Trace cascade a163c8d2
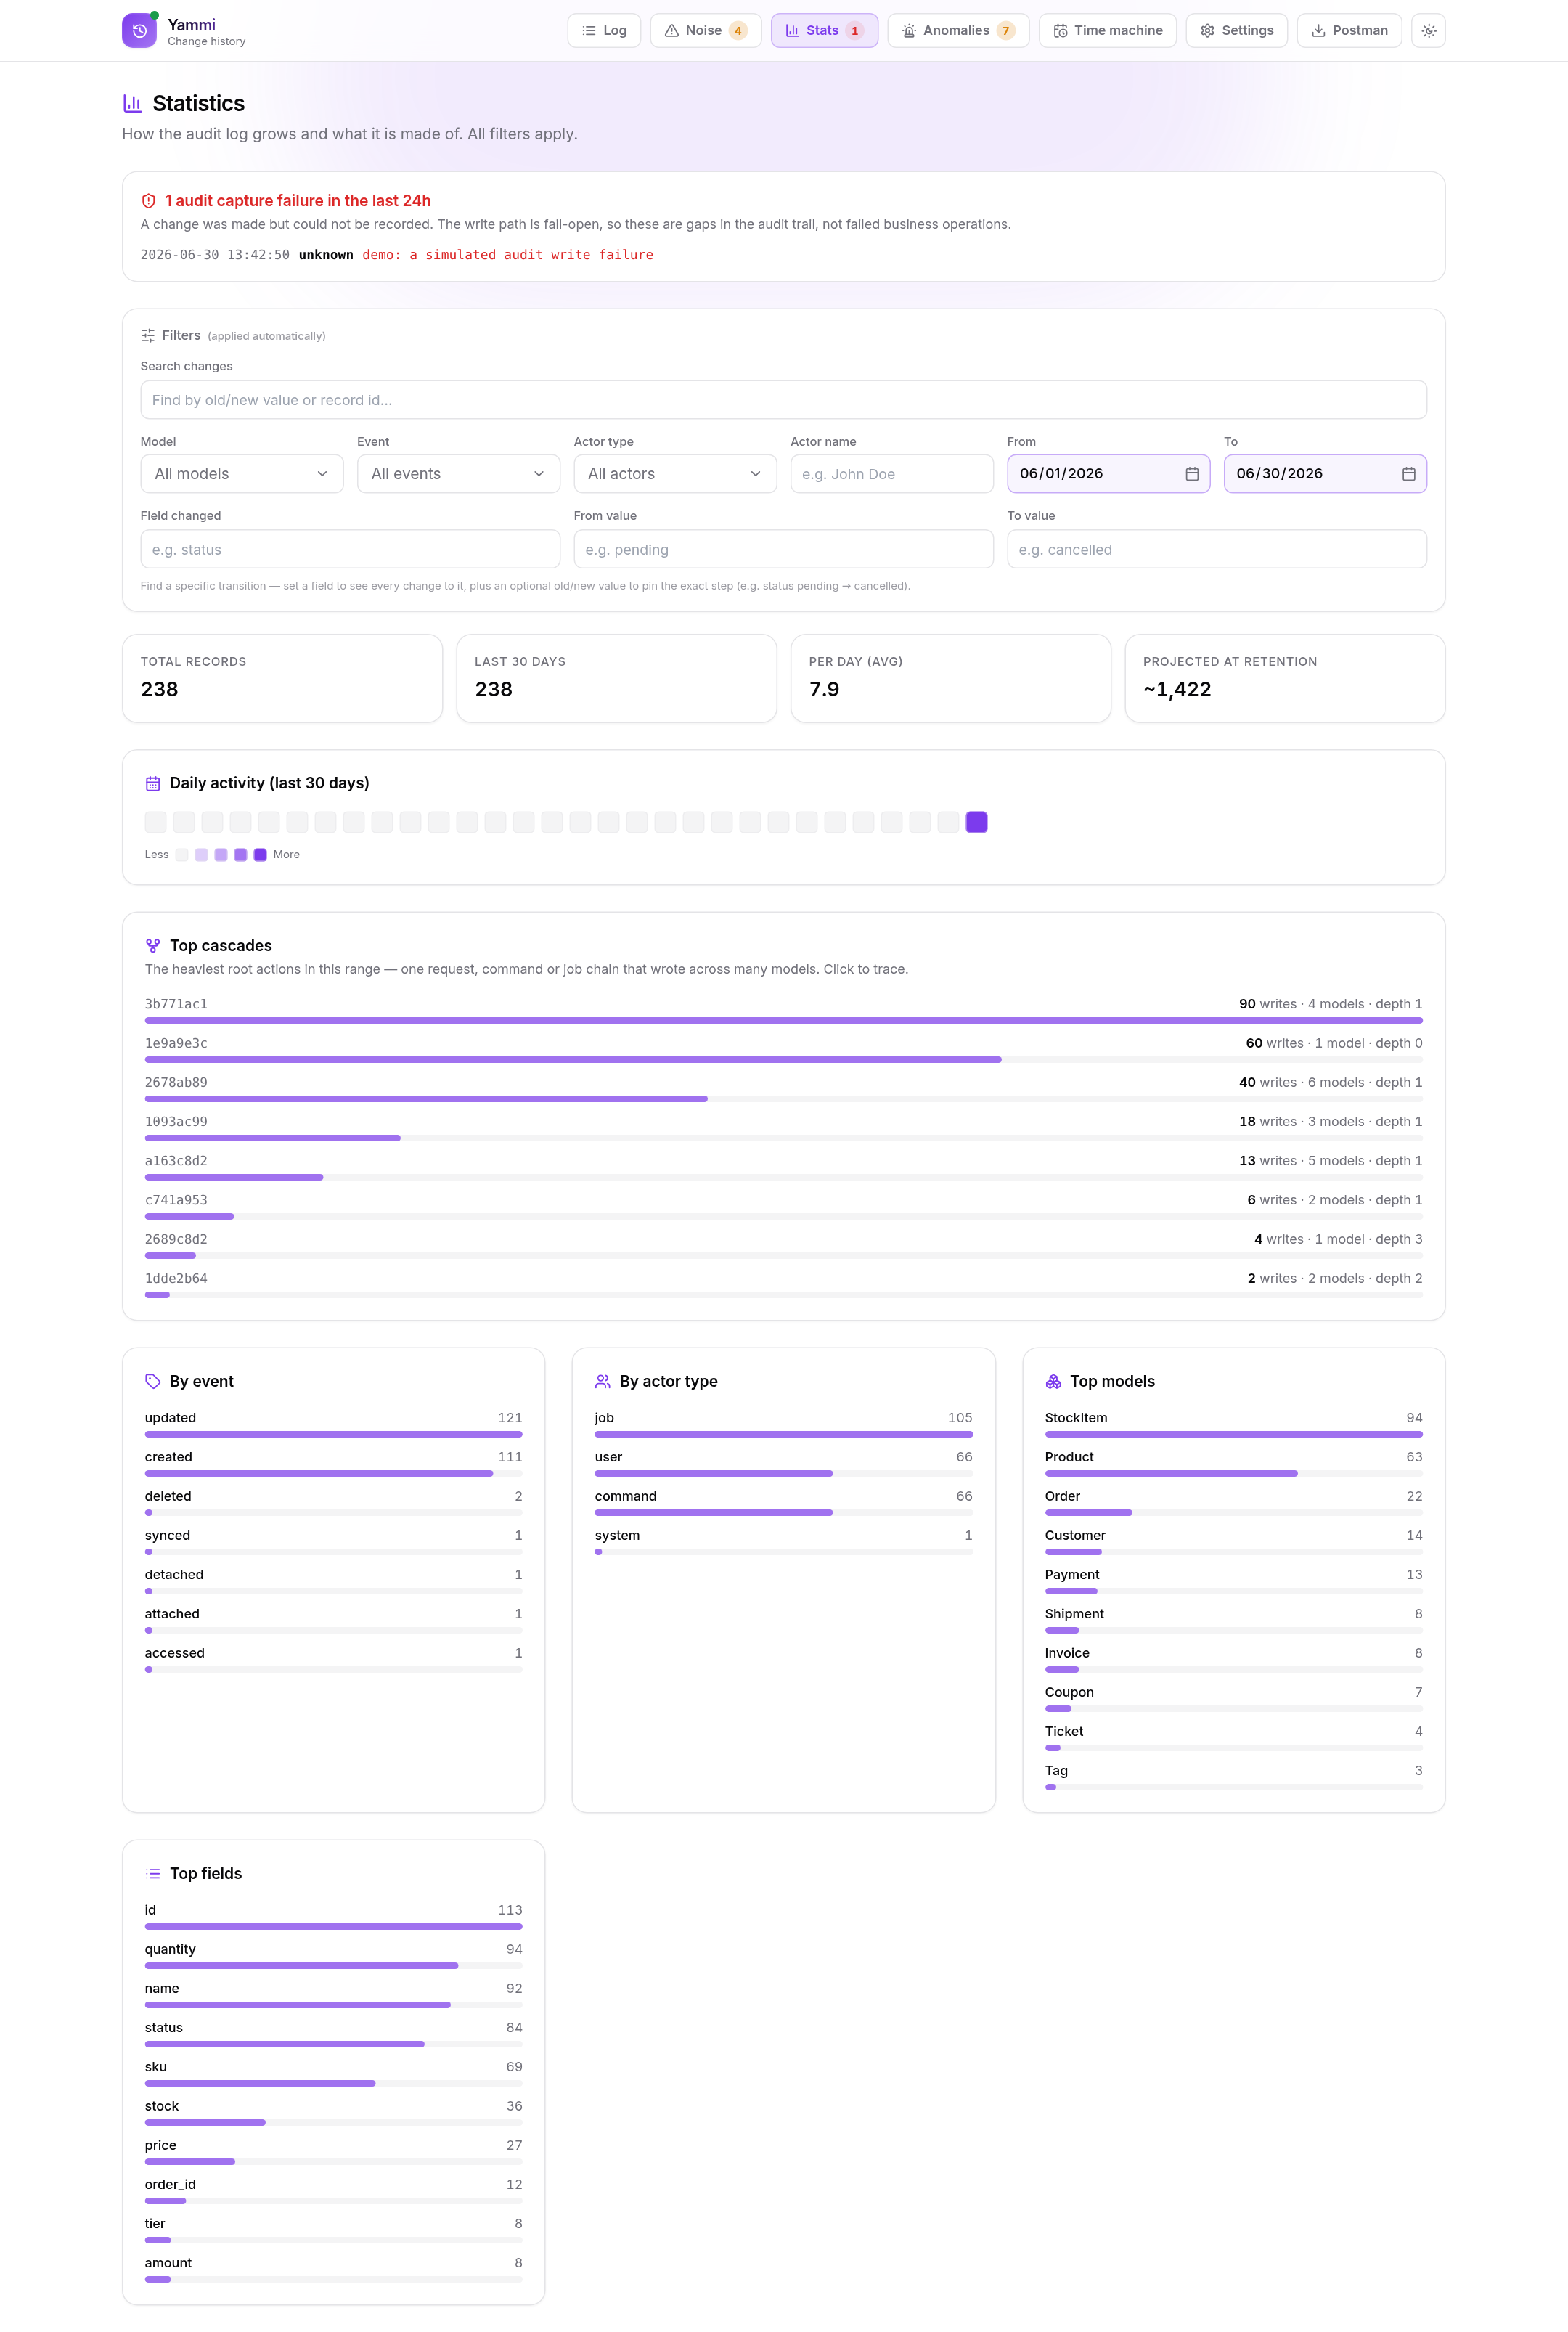 point(784,1168)
